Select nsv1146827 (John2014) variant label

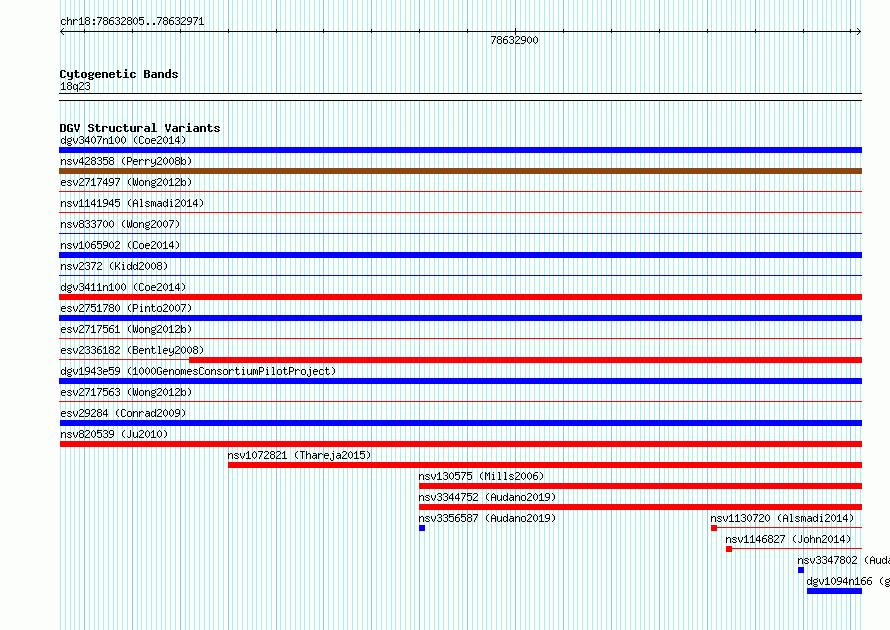[788, 539]
